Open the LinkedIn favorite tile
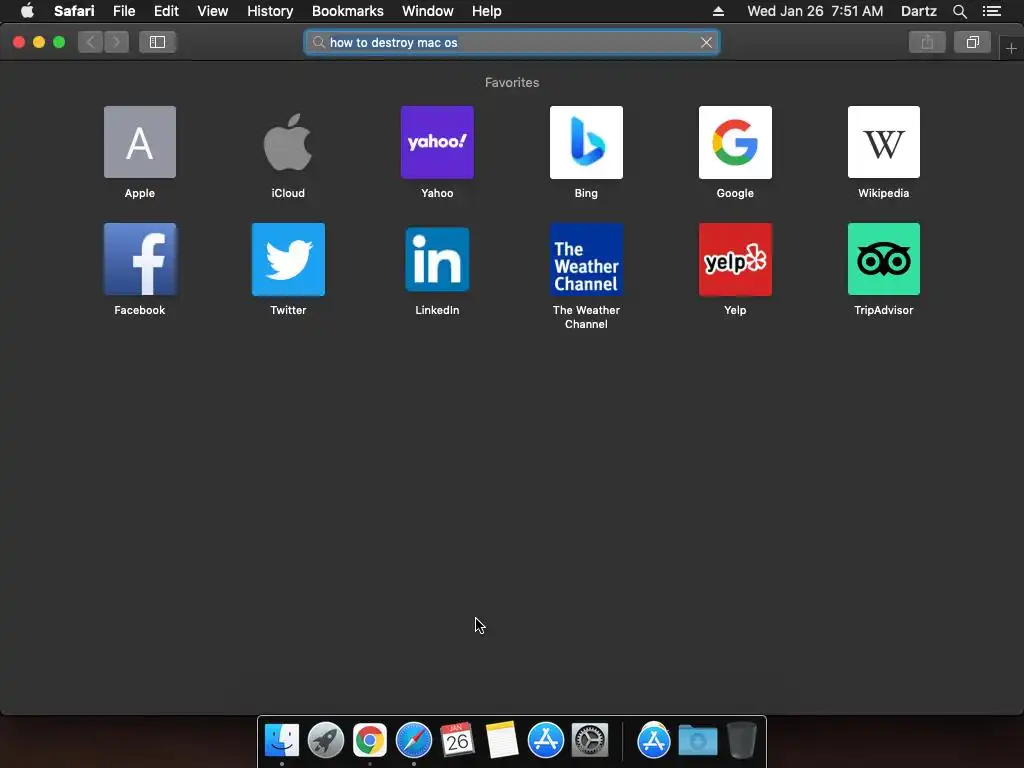Image resolution: width=1024 pixels, height=768 pixels. pos(437,259)
